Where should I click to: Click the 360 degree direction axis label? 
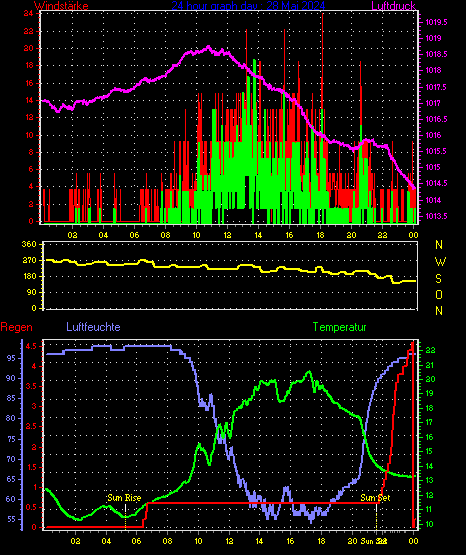tap(29, 245)
